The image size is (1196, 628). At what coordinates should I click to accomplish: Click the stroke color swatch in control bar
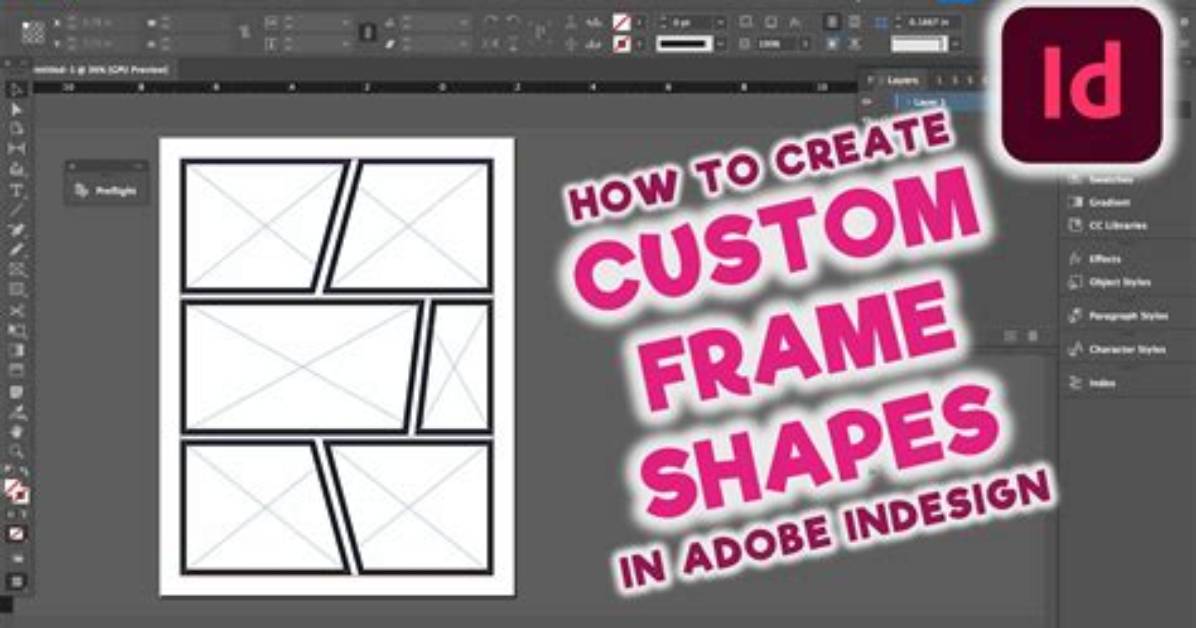pos(622,44)
